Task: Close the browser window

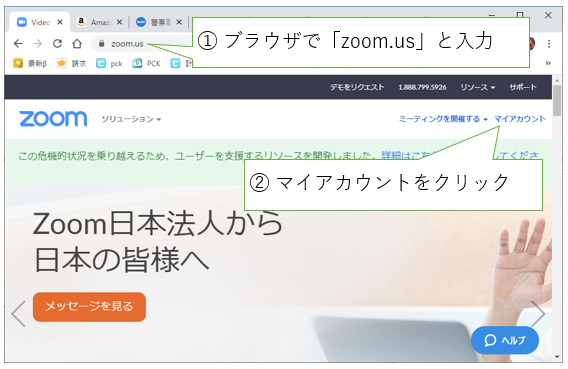Action: point(548,15)
